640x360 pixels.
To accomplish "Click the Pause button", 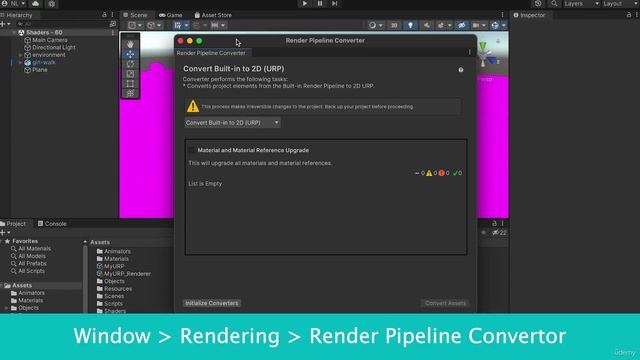I will point(320,3).
